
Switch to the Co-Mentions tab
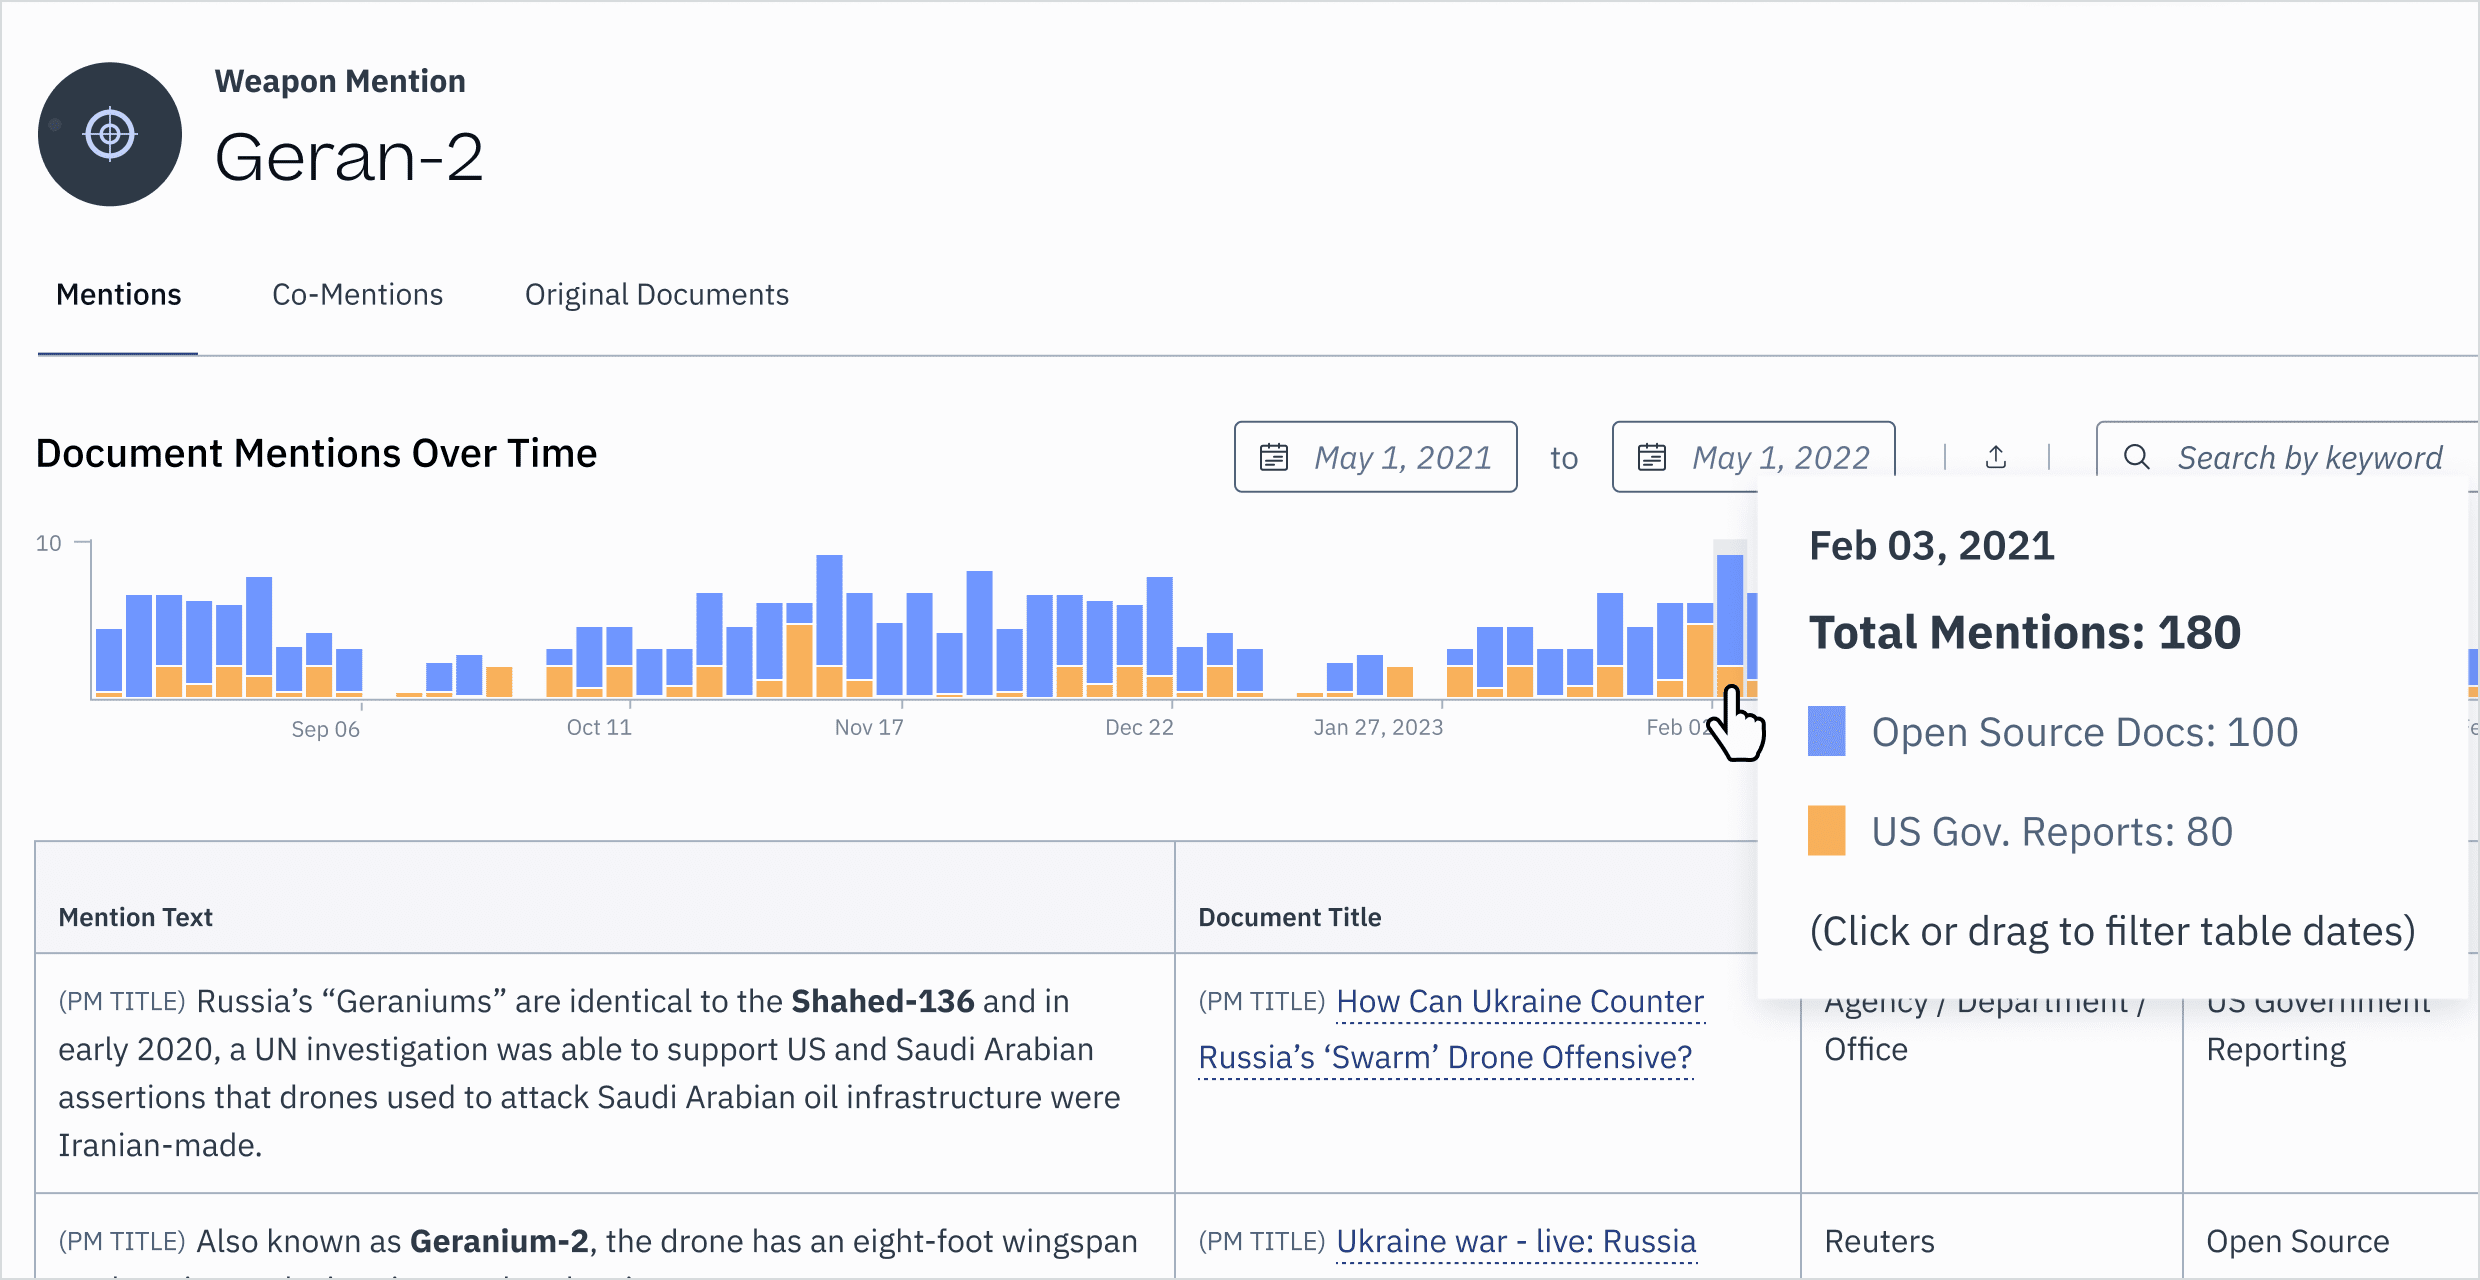click(x=357, y=295)
